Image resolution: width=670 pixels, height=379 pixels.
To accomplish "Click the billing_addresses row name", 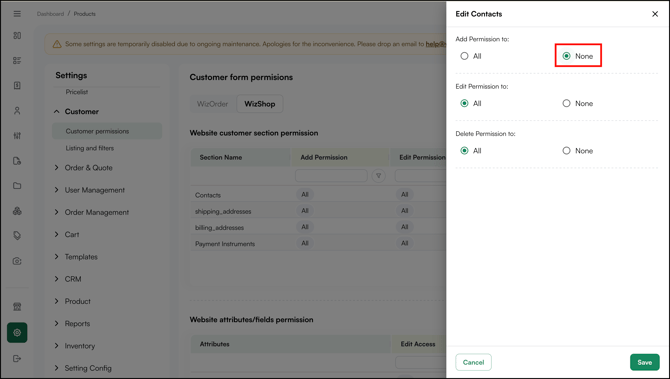I will (x=220, y=228).
